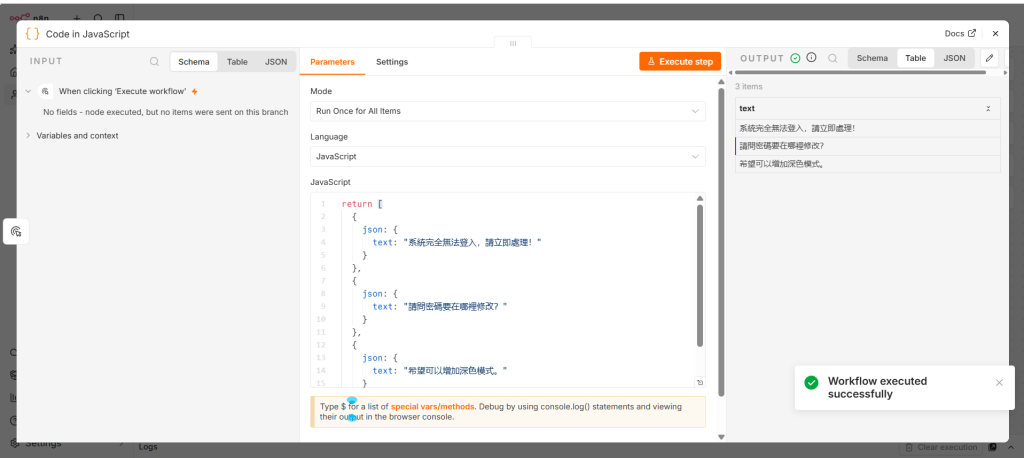Click code editor scrollbar up arrow
Viewport: 1024px width, 458px height.
coord(699,198)
